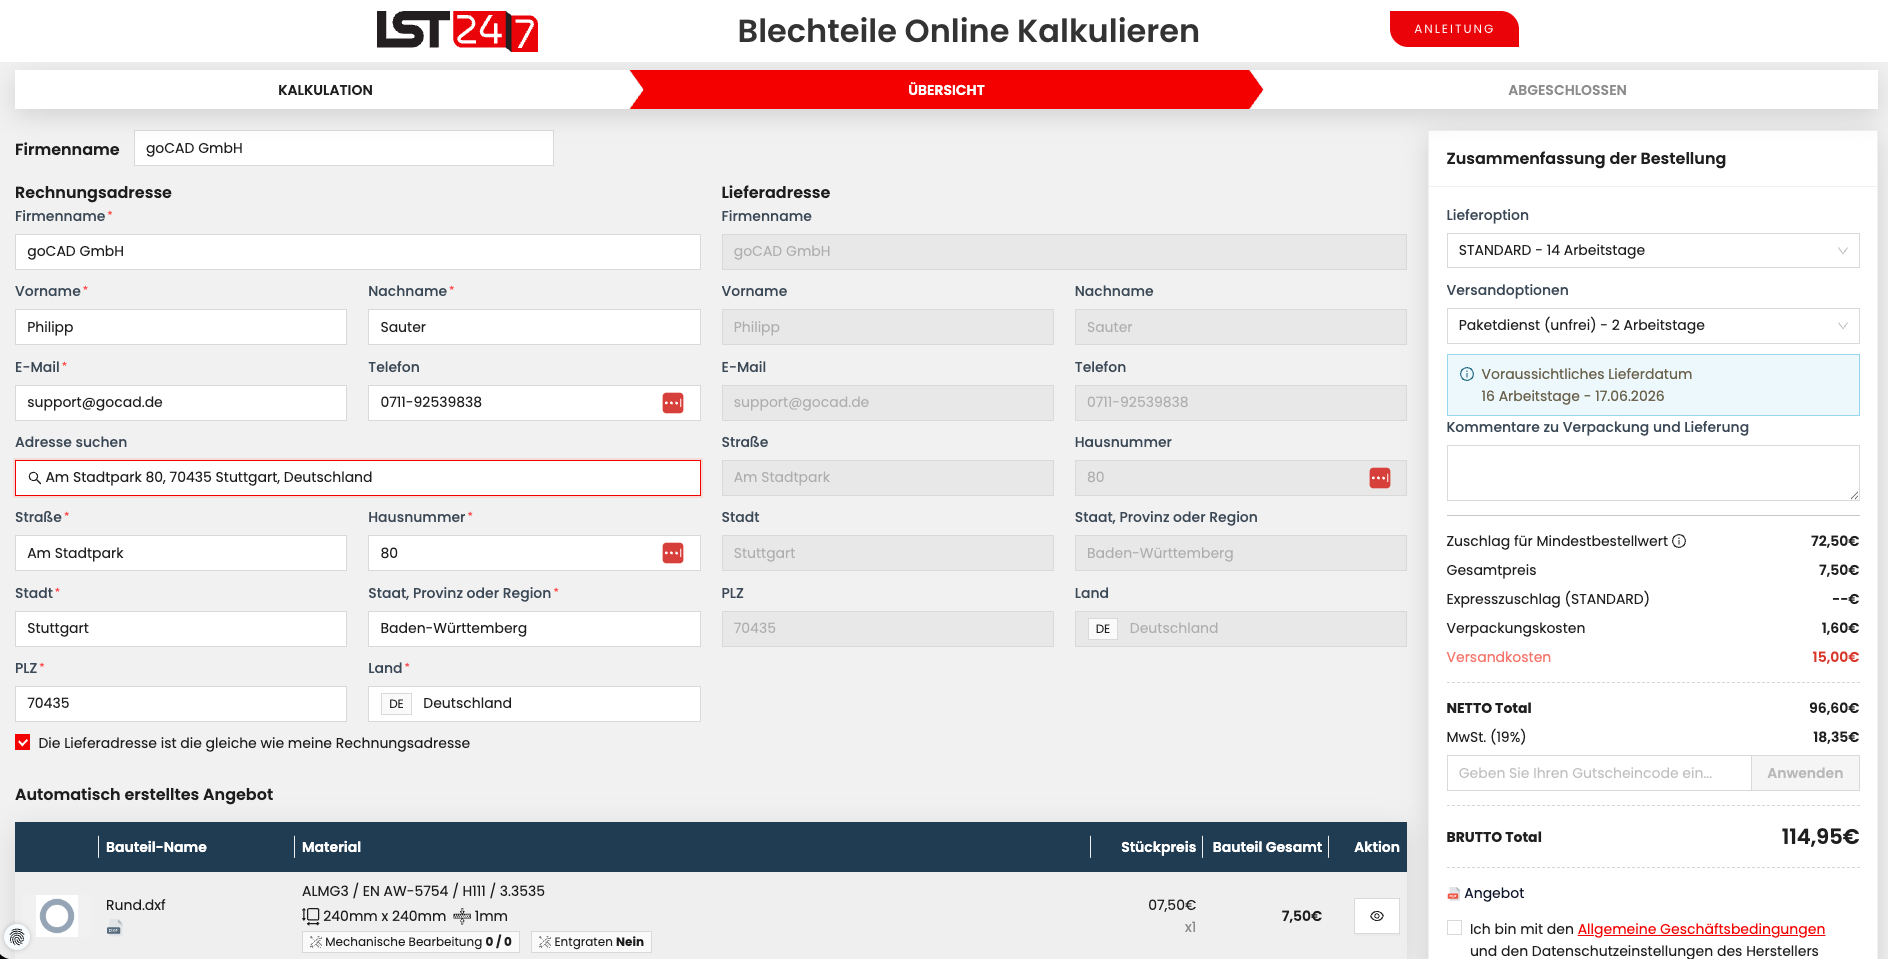Uncheck same delivery address as billing checkbox
1888x959 pixels.
click(23, 743)
